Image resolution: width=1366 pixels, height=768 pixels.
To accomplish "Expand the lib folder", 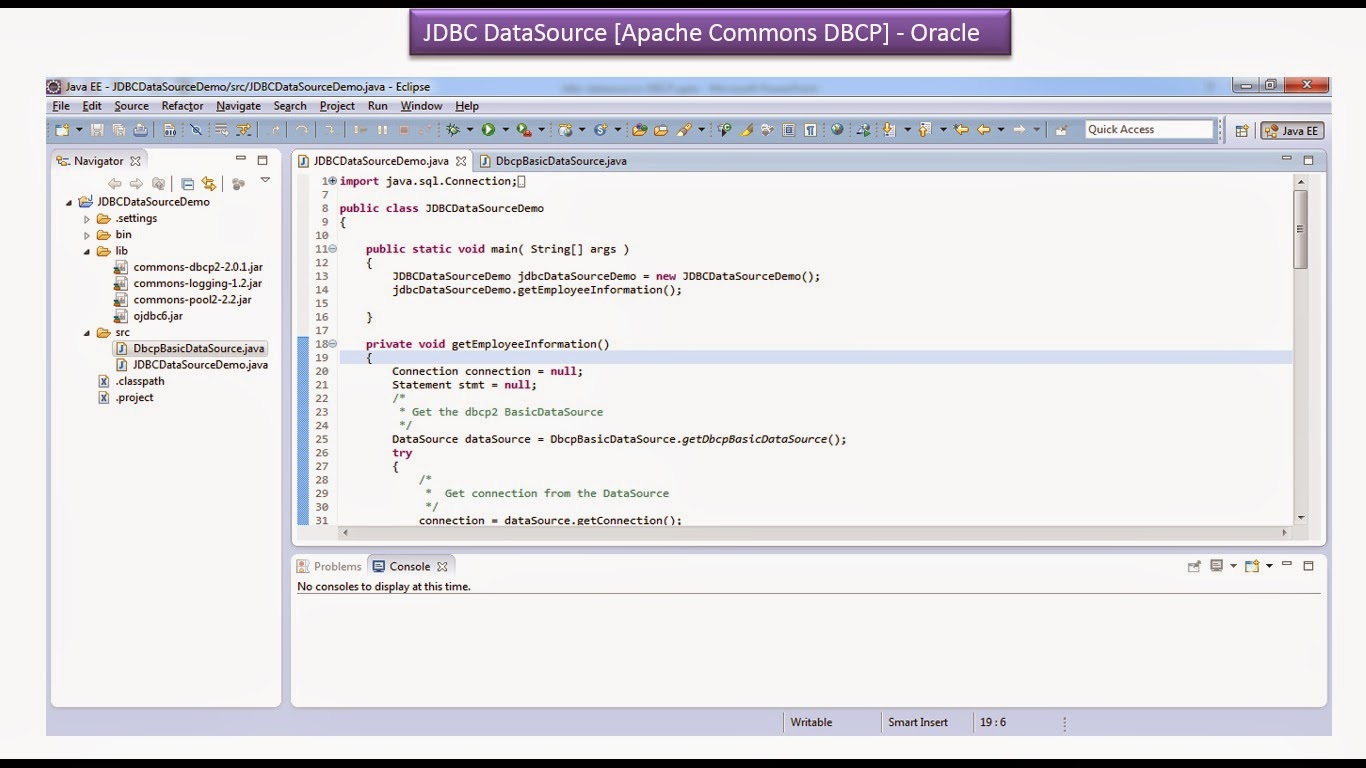I will coord(87,250).
